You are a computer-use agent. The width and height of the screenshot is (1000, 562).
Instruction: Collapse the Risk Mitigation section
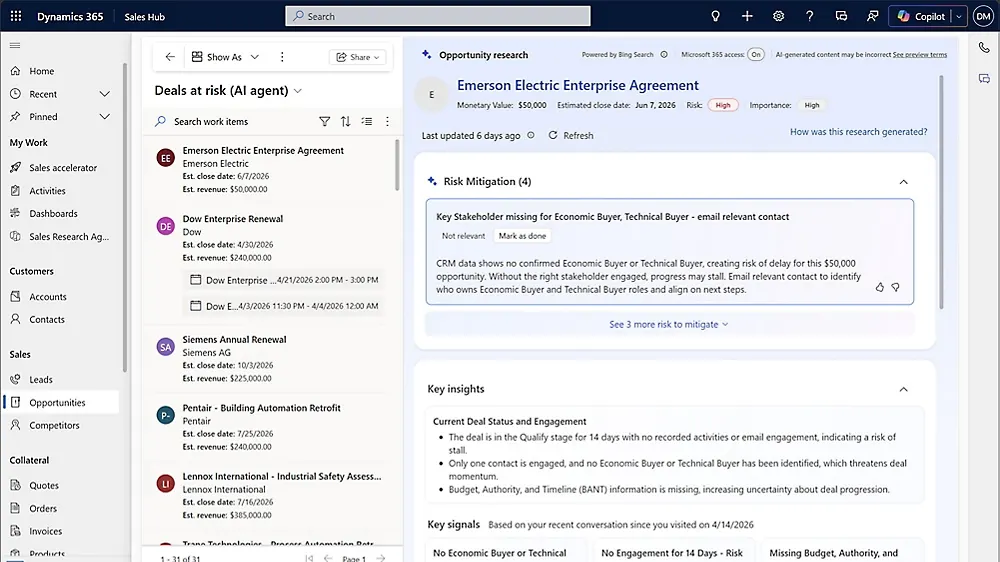point(904,182)
